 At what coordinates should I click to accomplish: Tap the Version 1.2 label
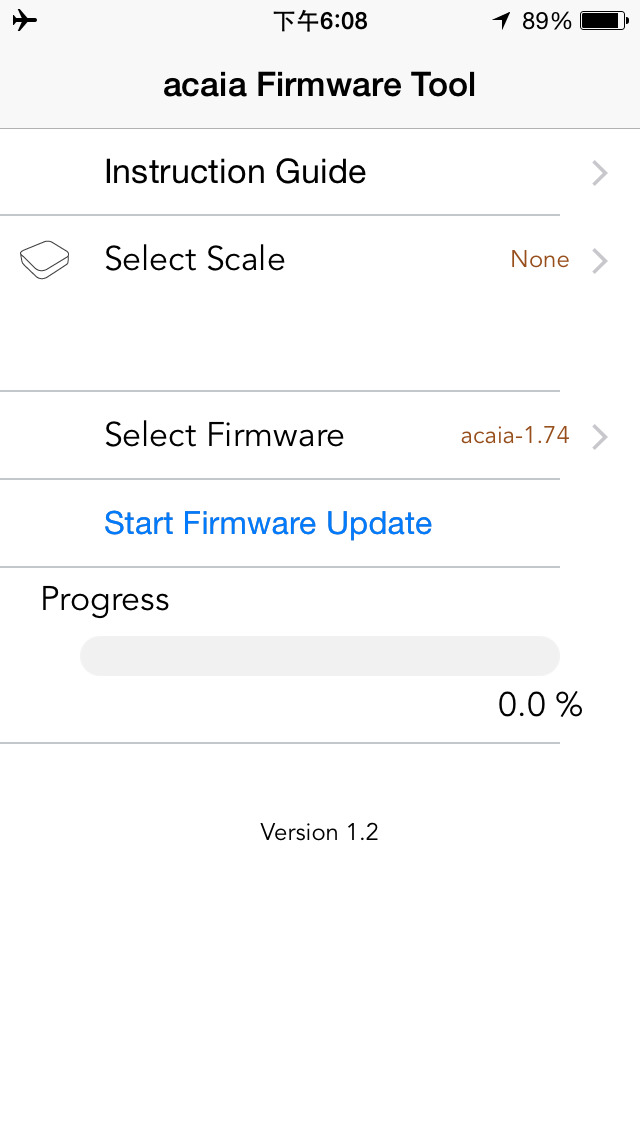[x=320, y=832]
